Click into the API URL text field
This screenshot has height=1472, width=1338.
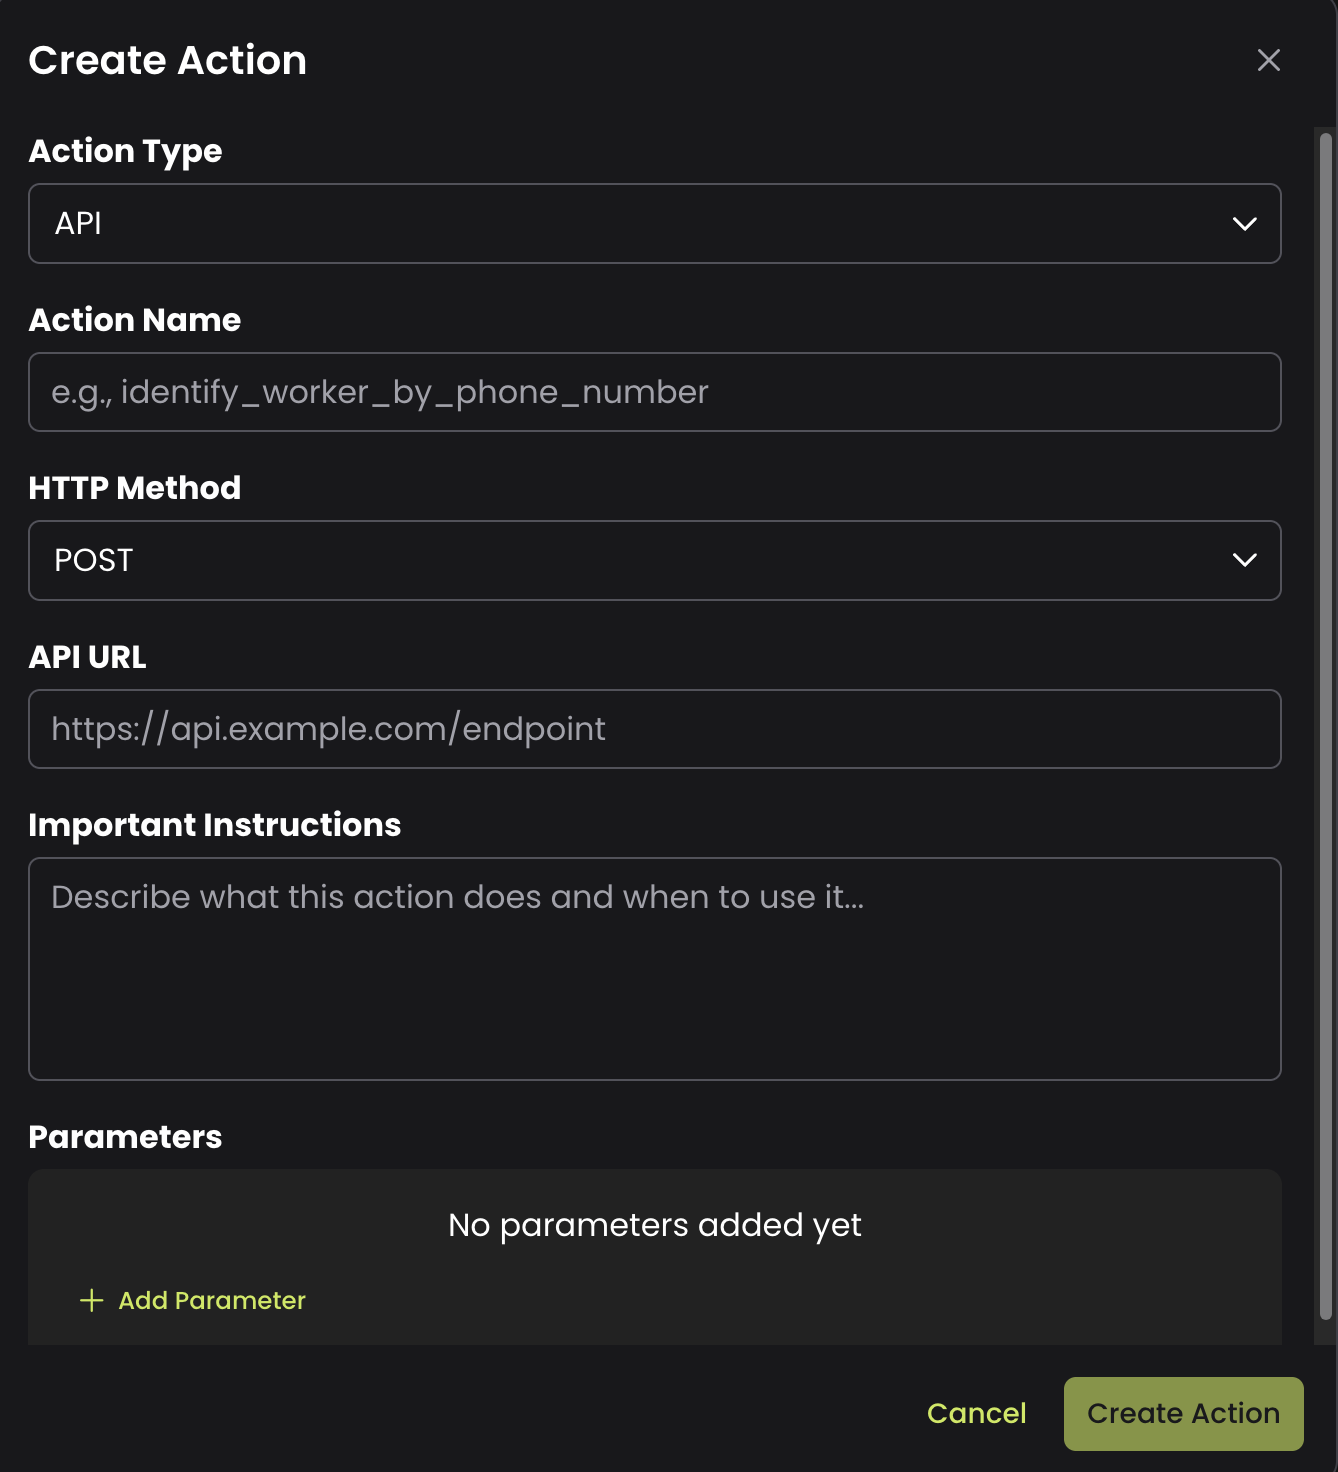pyautogui.click(x=654, y=729)
